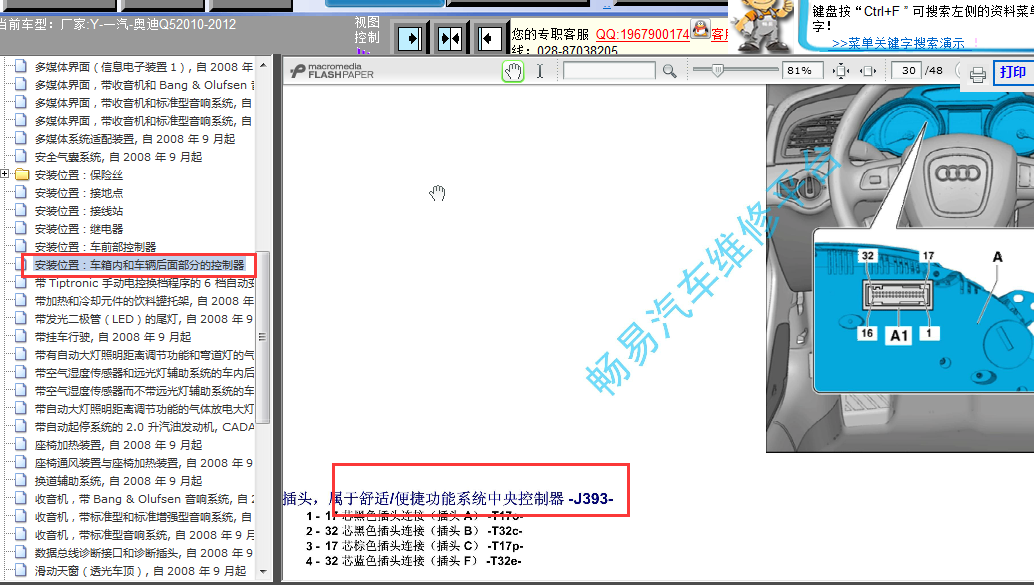This screenshot has width=1034, height=585.
Task: Click the folder icon of 安装位置:保险丝
Action: [x=22, y=175]
